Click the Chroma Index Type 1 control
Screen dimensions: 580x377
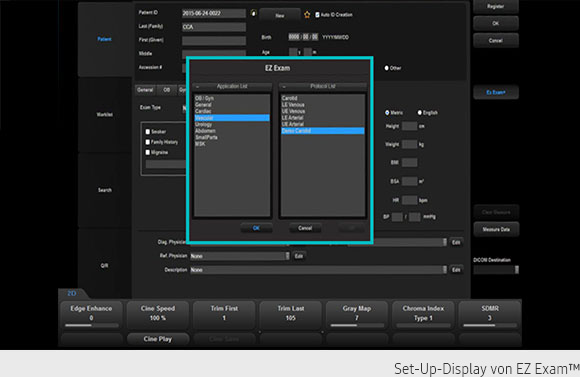pyautogui.click(x=424, y=314)
